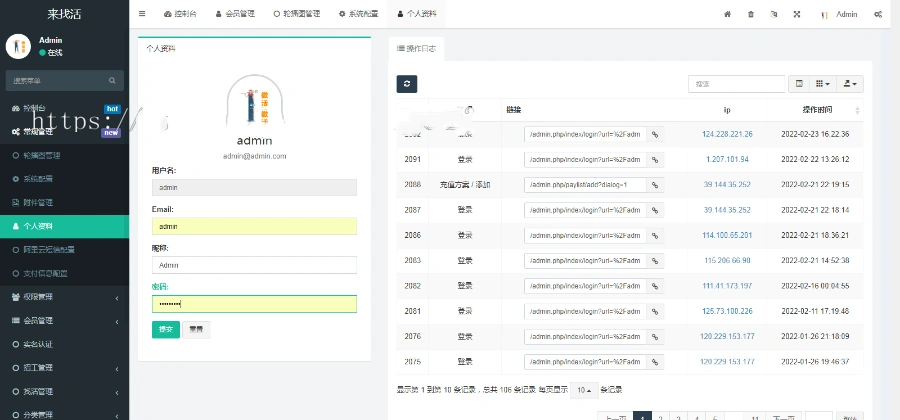Open the records-per-page dropdown showing 10

[x=585, y=389]
